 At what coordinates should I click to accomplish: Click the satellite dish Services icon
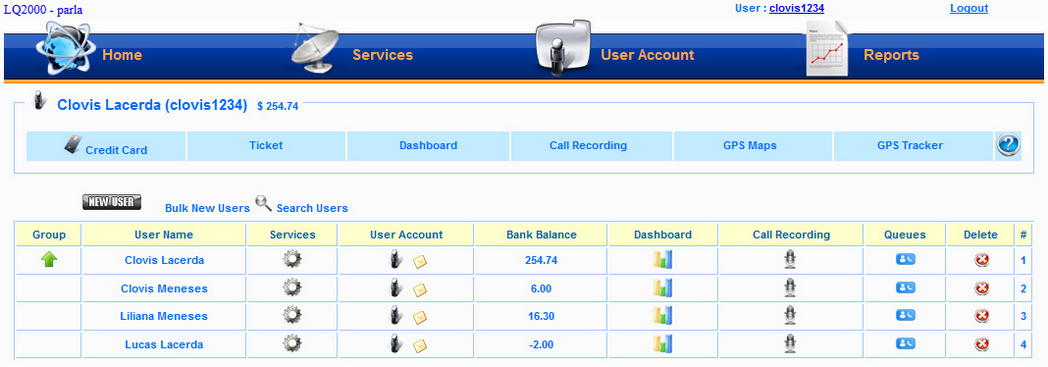[x=316, y=47]
